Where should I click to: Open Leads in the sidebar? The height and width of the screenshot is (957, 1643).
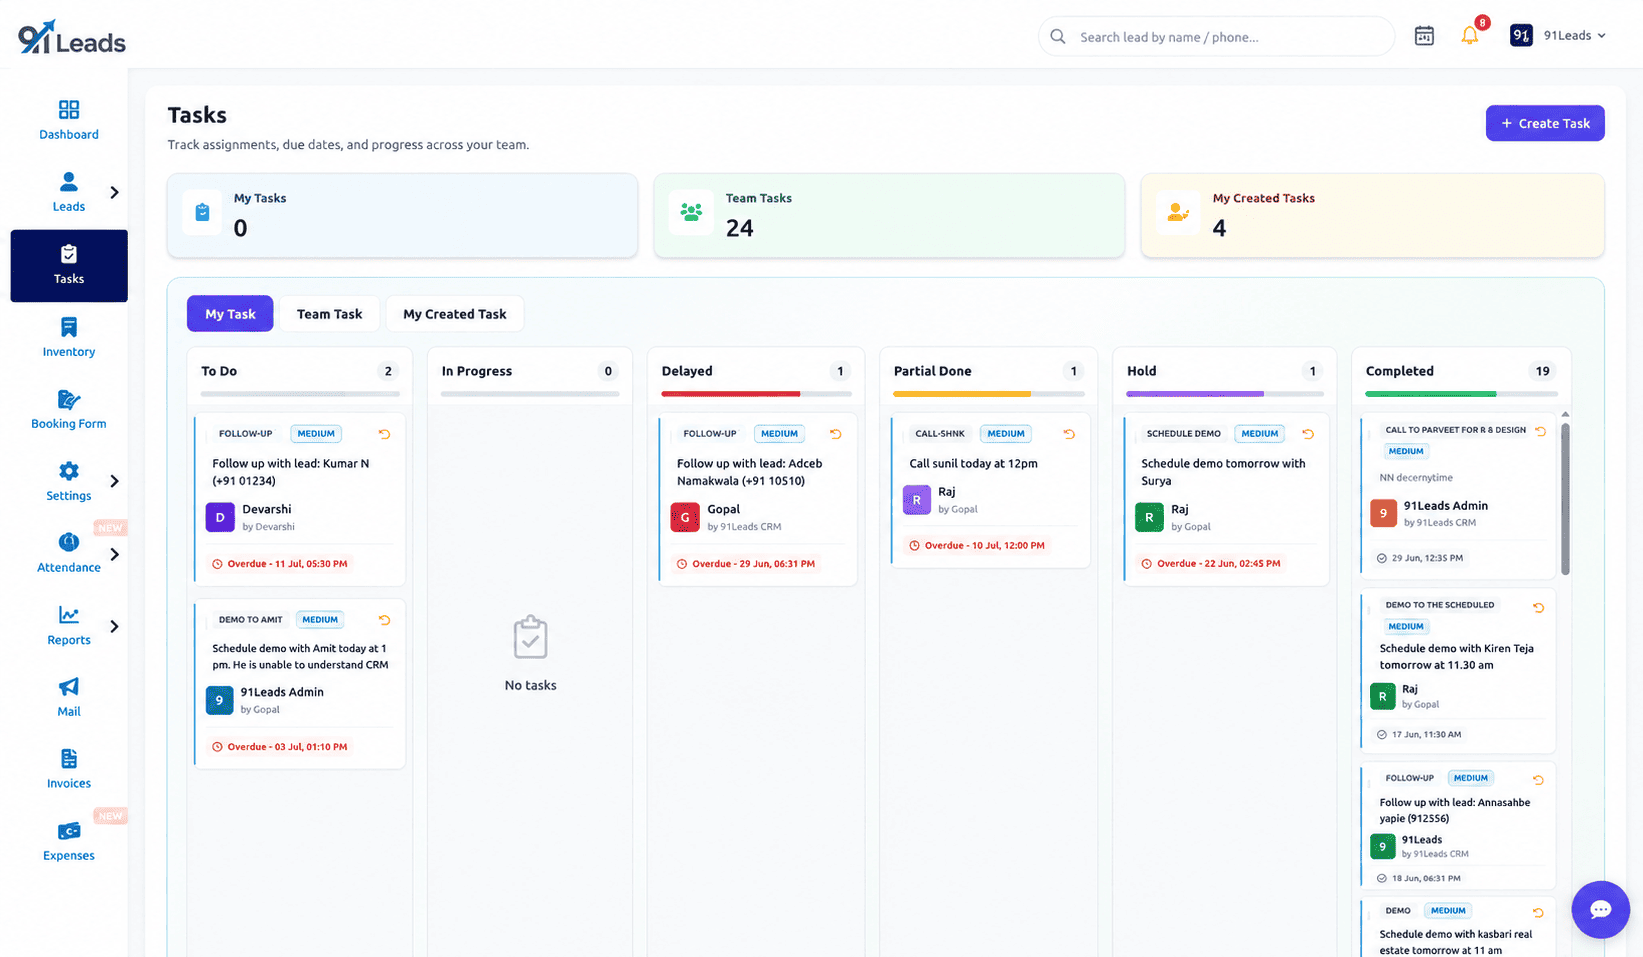(x=69, y=192)
